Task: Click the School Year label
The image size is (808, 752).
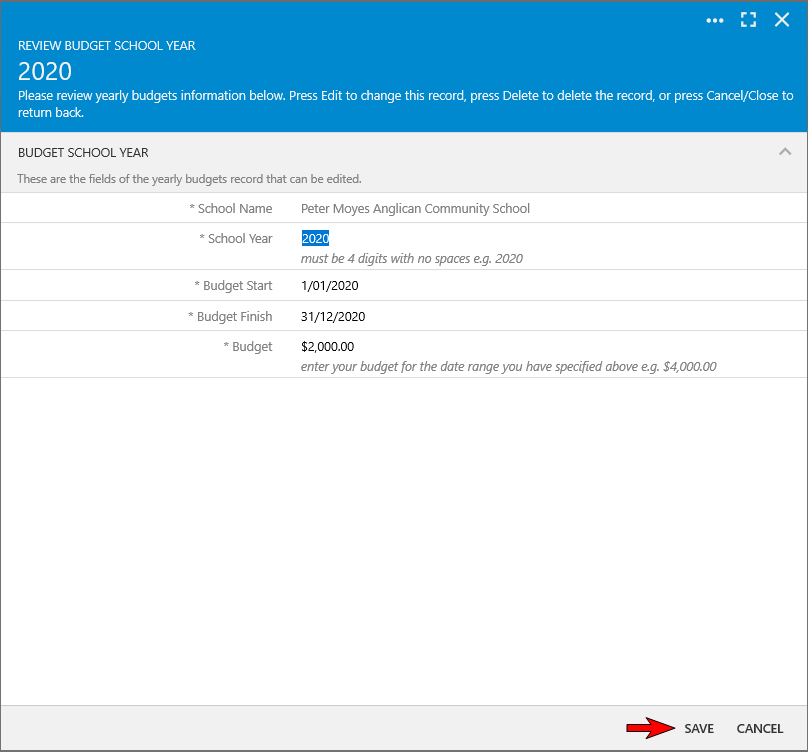Action: tap(239, 239)
